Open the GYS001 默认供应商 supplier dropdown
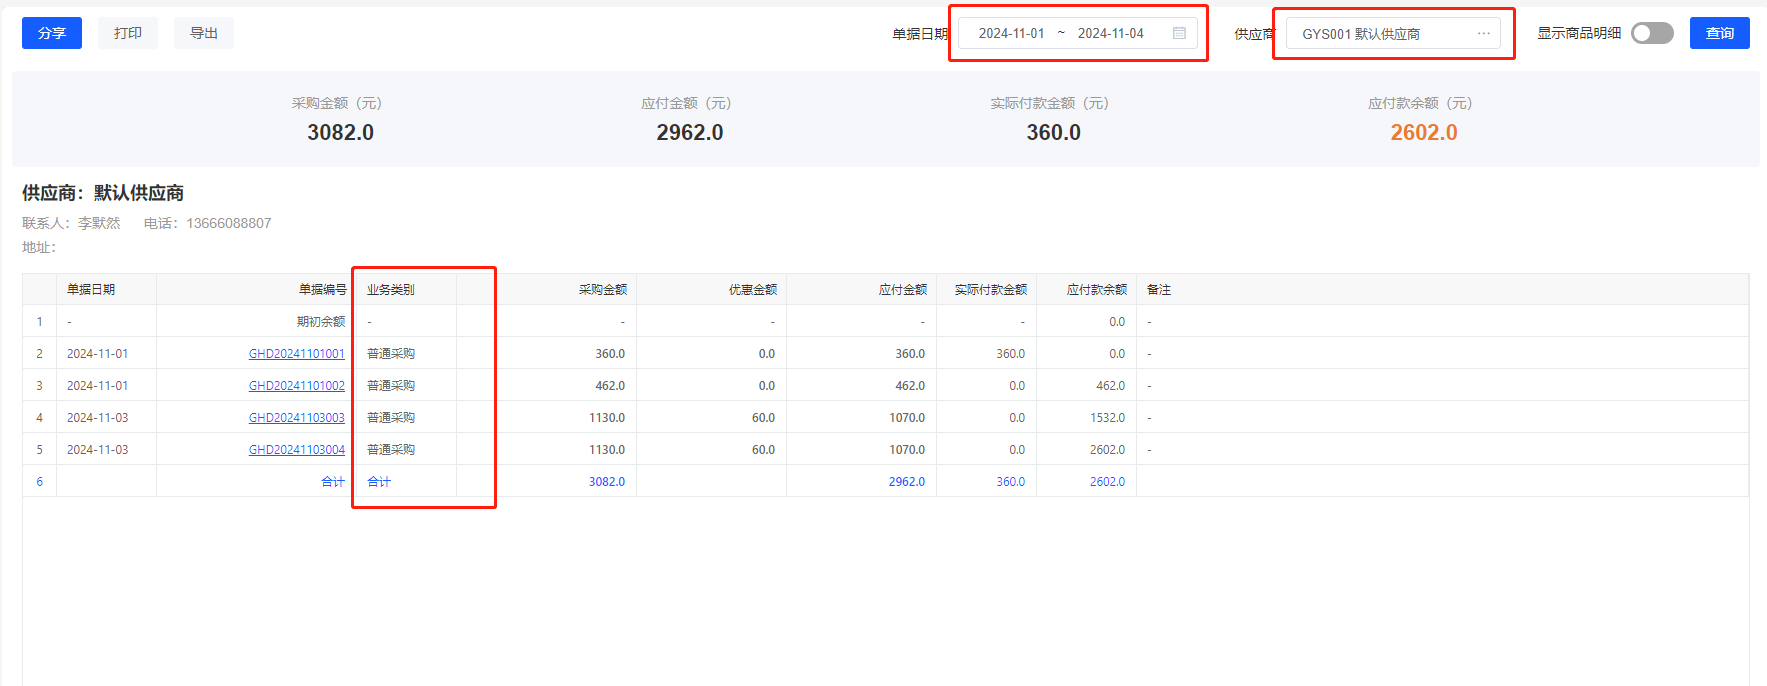 pyautogui.click(x=1380, y=33)
